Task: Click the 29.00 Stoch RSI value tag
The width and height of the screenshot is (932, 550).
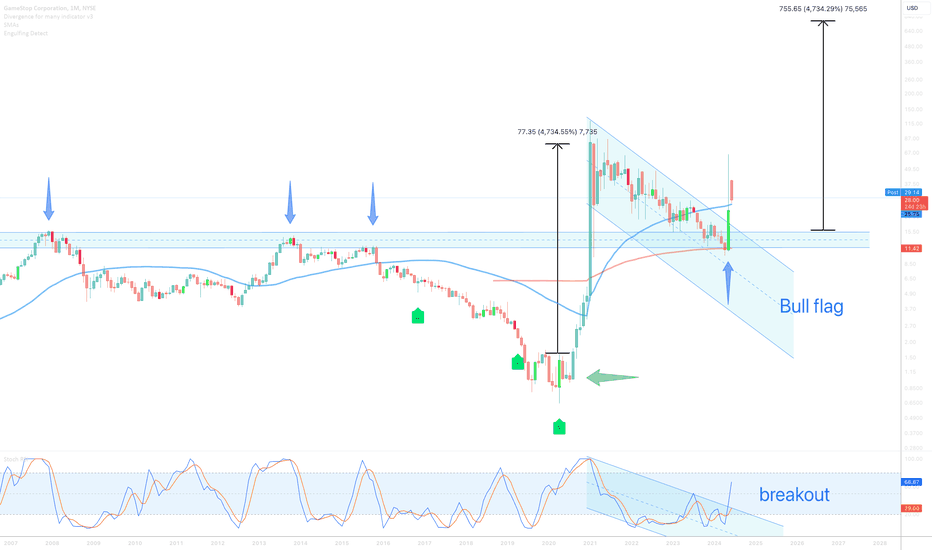Action: (911, 508)
